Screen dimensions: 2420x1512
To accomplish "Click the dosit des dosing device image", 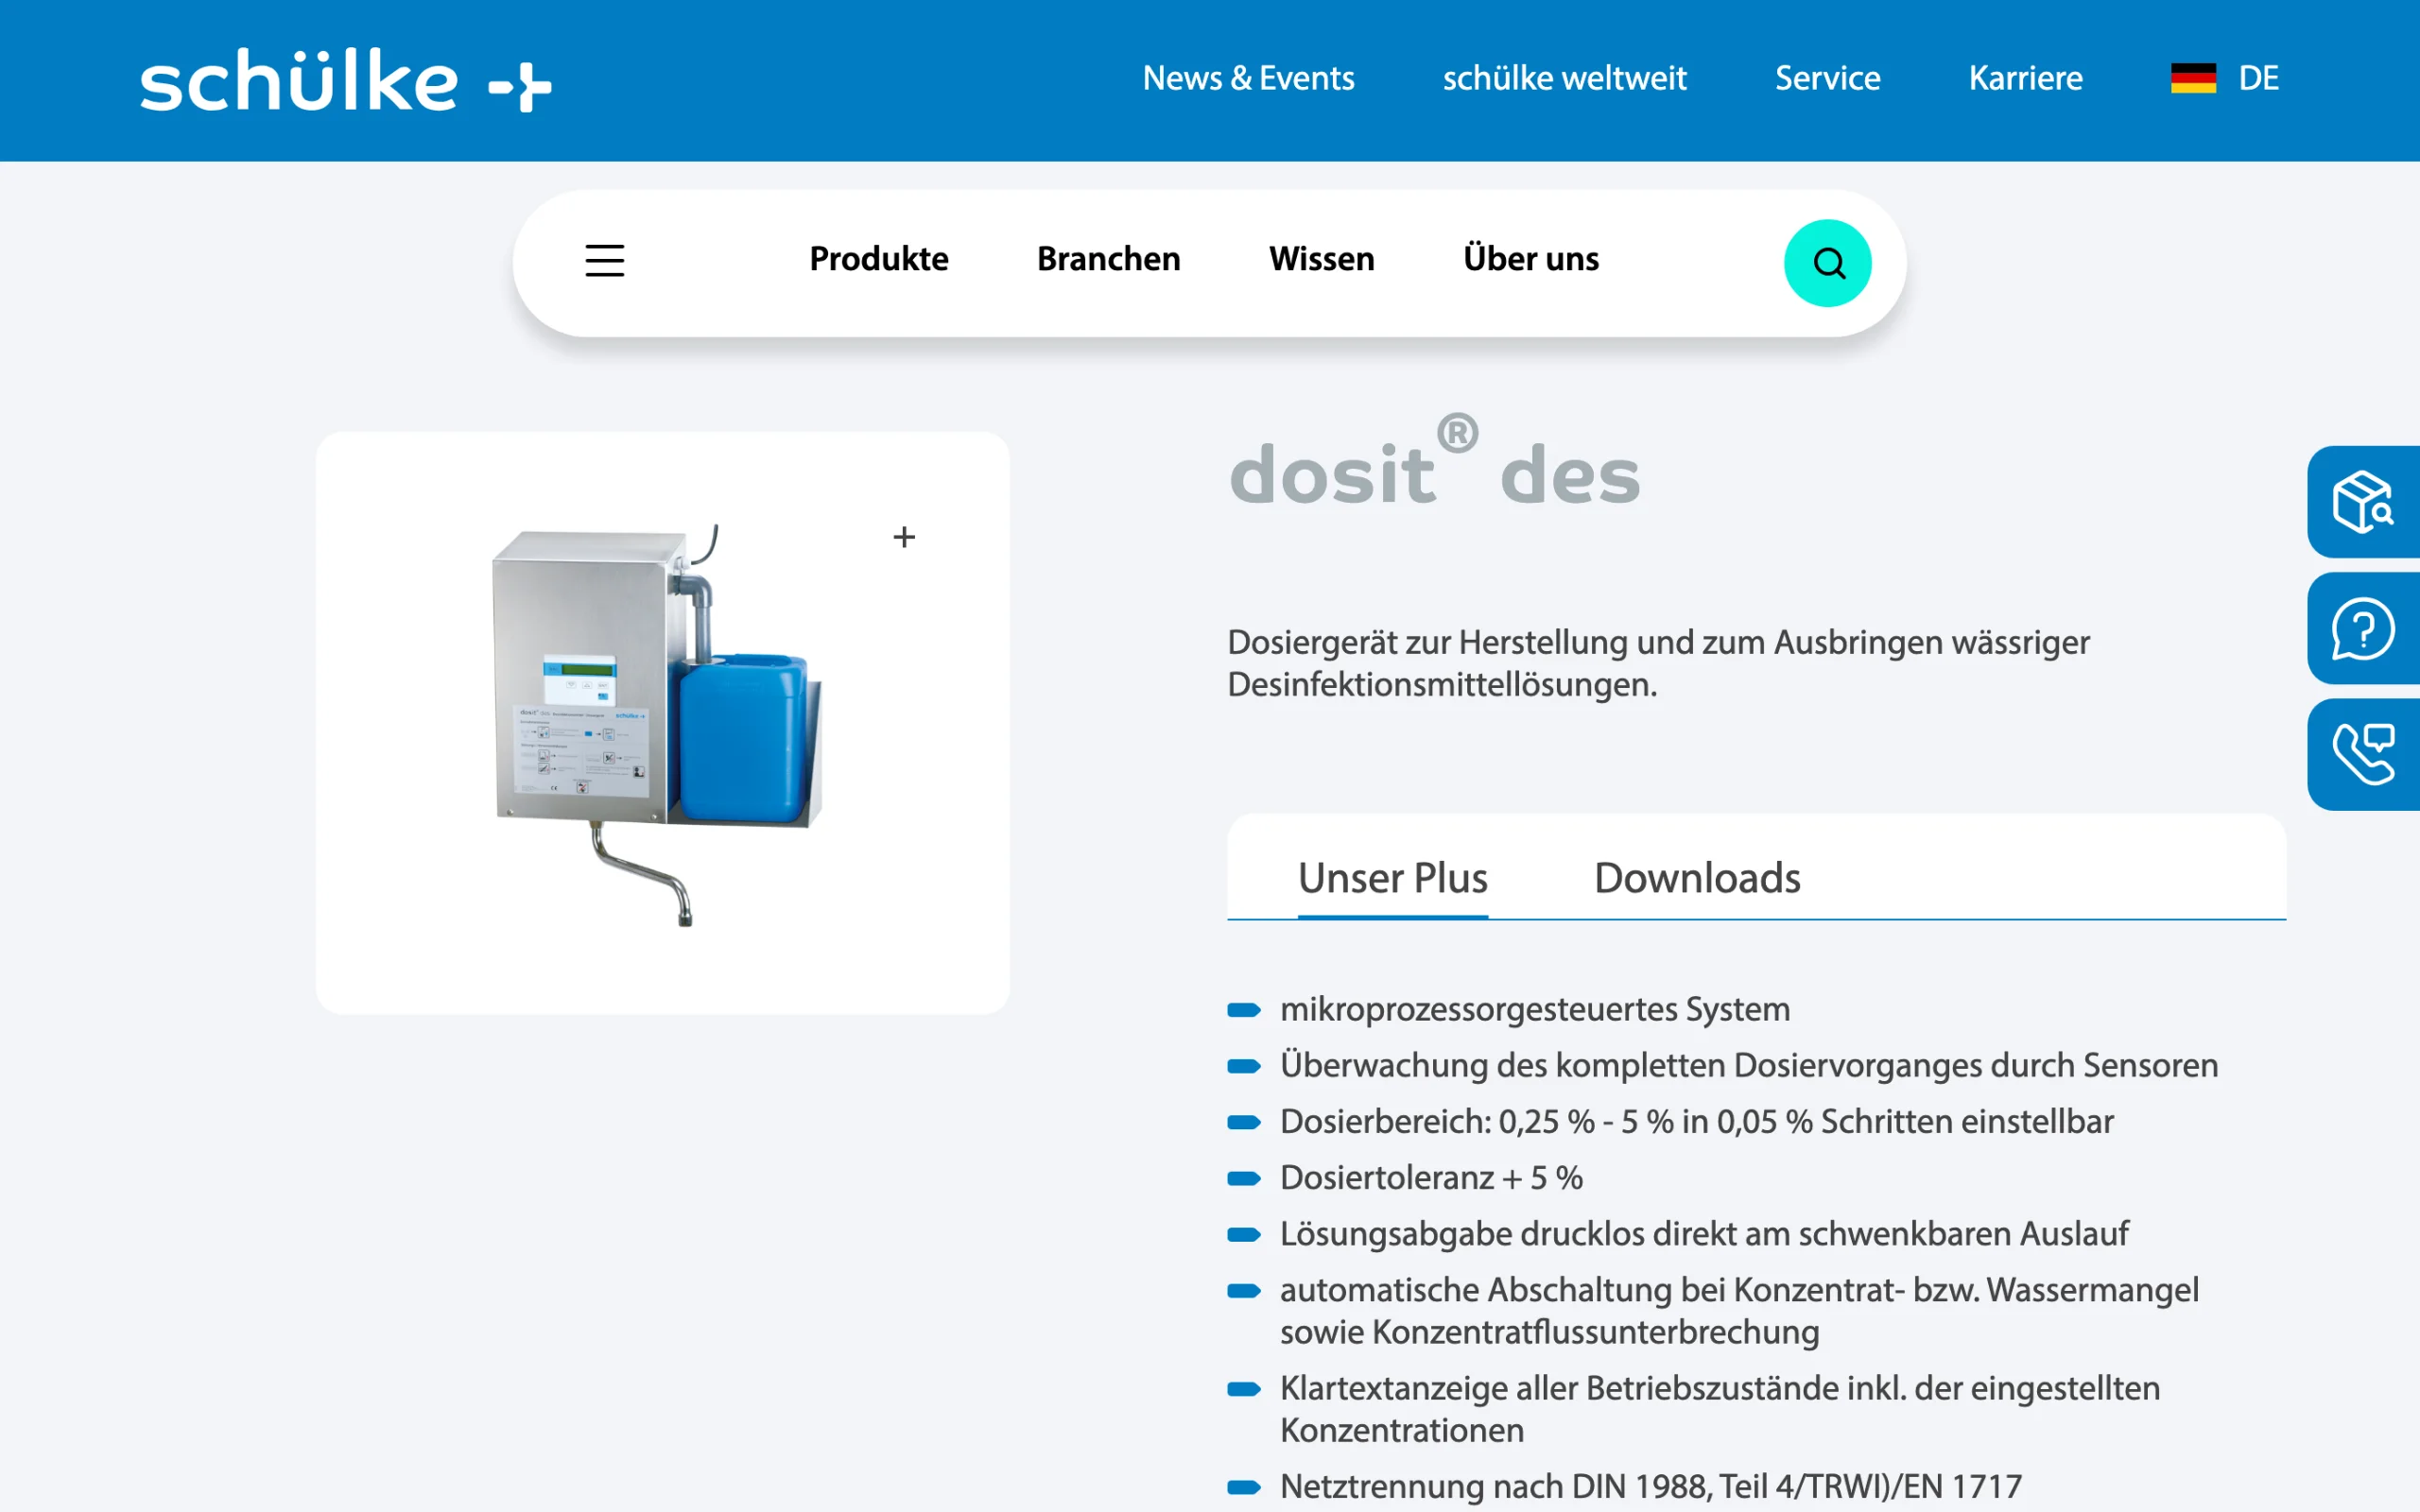I will (657, 725).
